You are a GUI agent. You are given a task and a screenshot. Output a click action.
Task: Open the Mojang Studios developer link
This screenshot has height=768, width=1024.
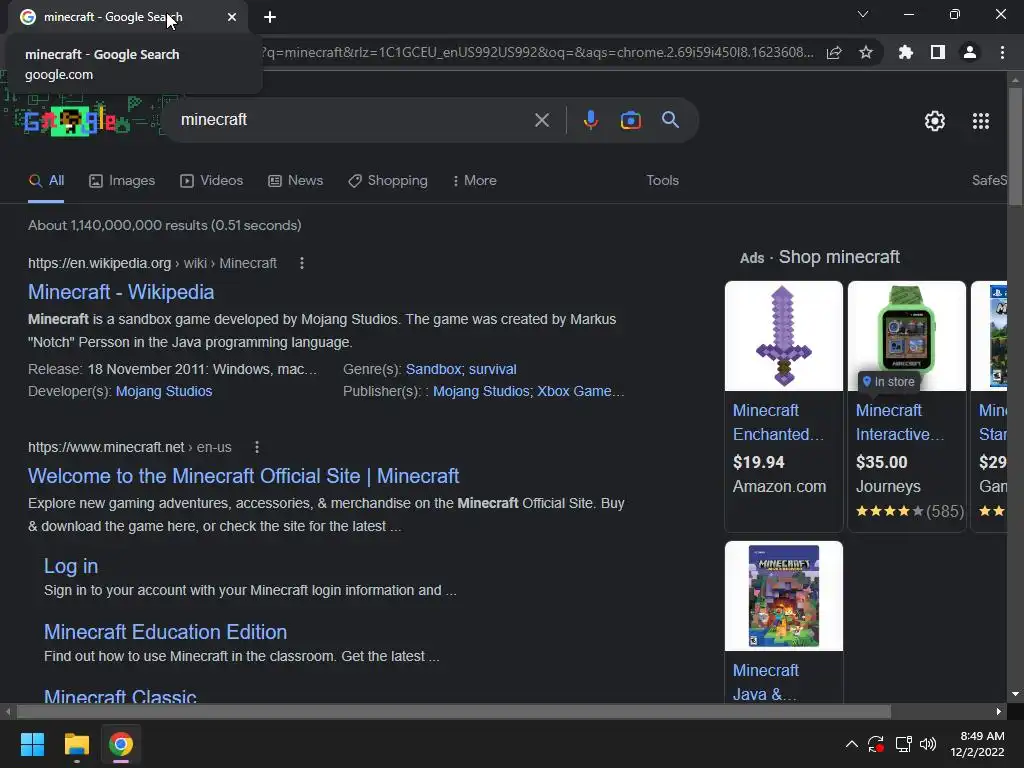[164, 391]
